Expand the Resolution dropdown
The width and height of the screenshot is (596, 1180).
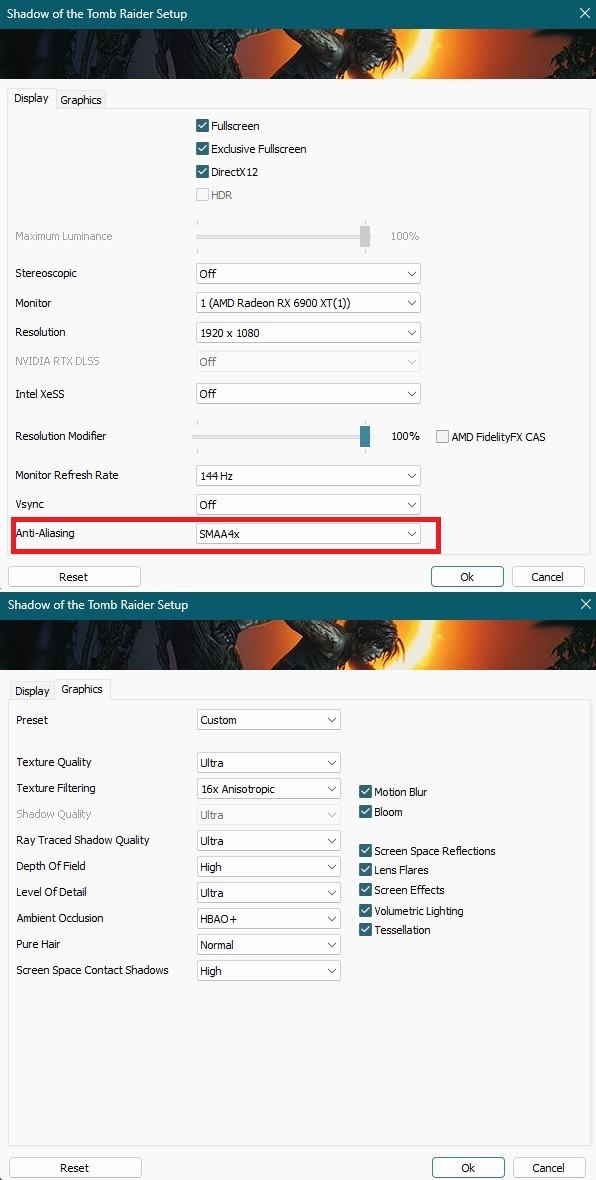(308, 333)
